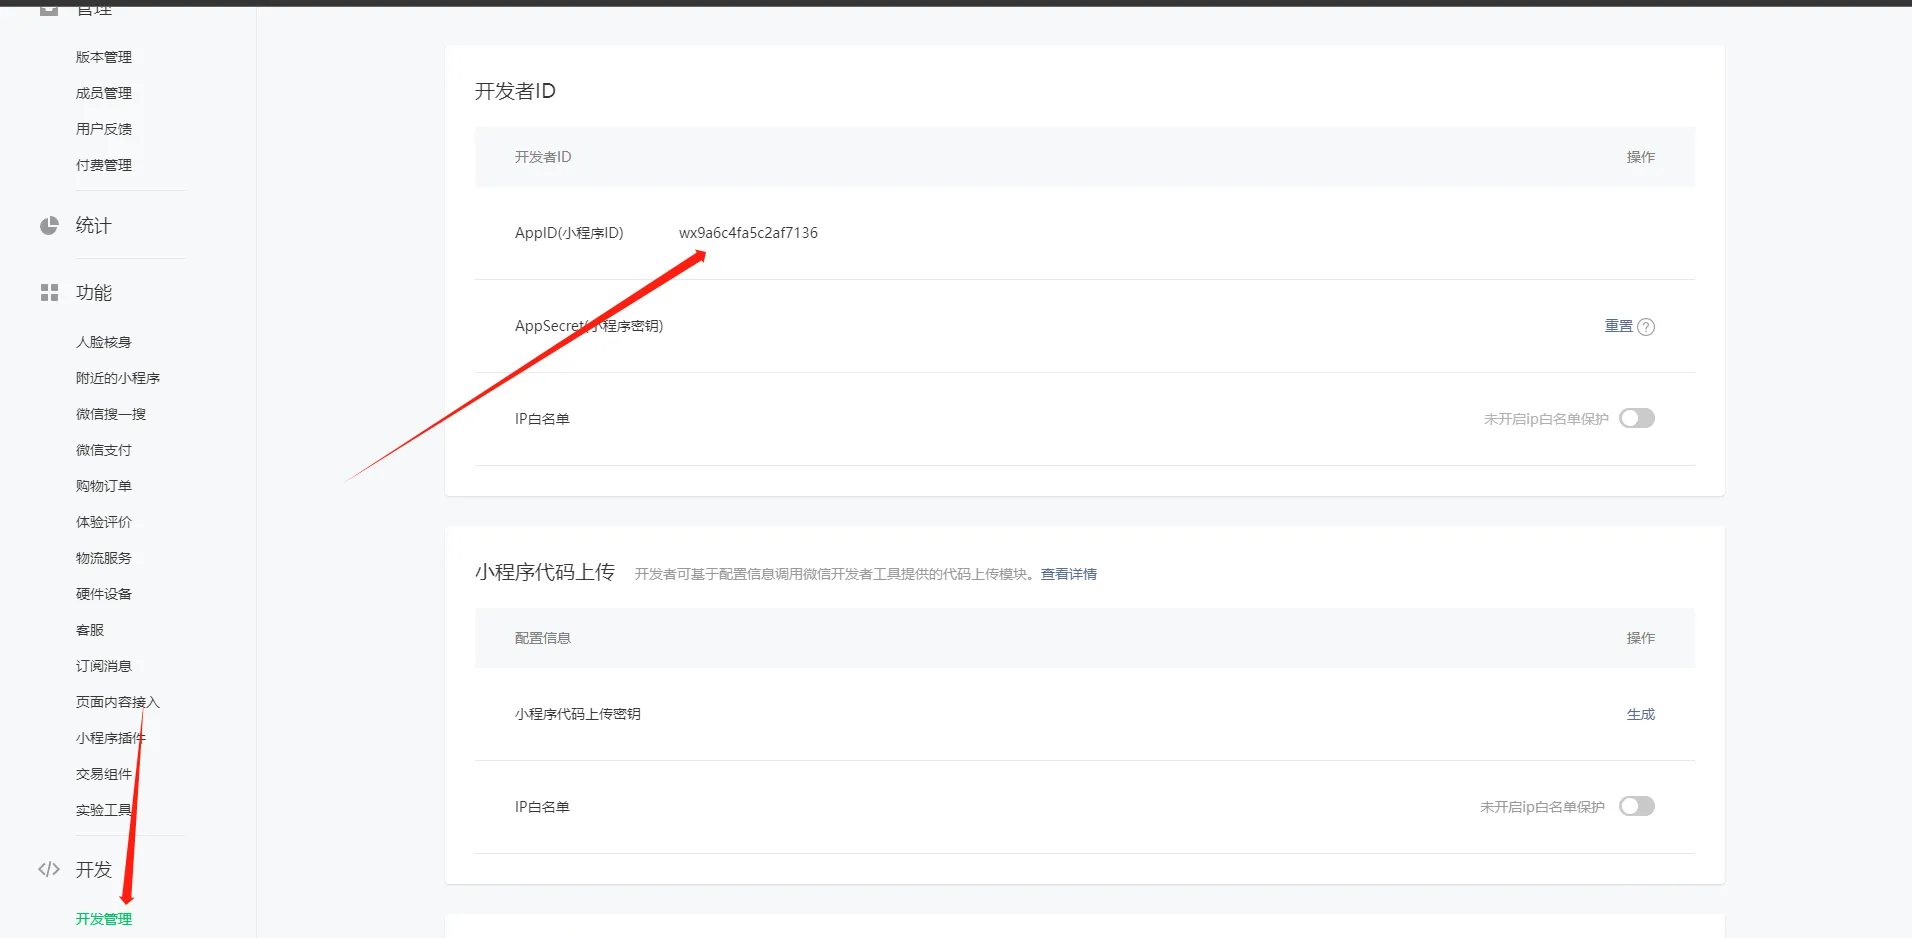Click 生成 to generate upload key
Viewport: 1912px width, 938px height.
1640,713
